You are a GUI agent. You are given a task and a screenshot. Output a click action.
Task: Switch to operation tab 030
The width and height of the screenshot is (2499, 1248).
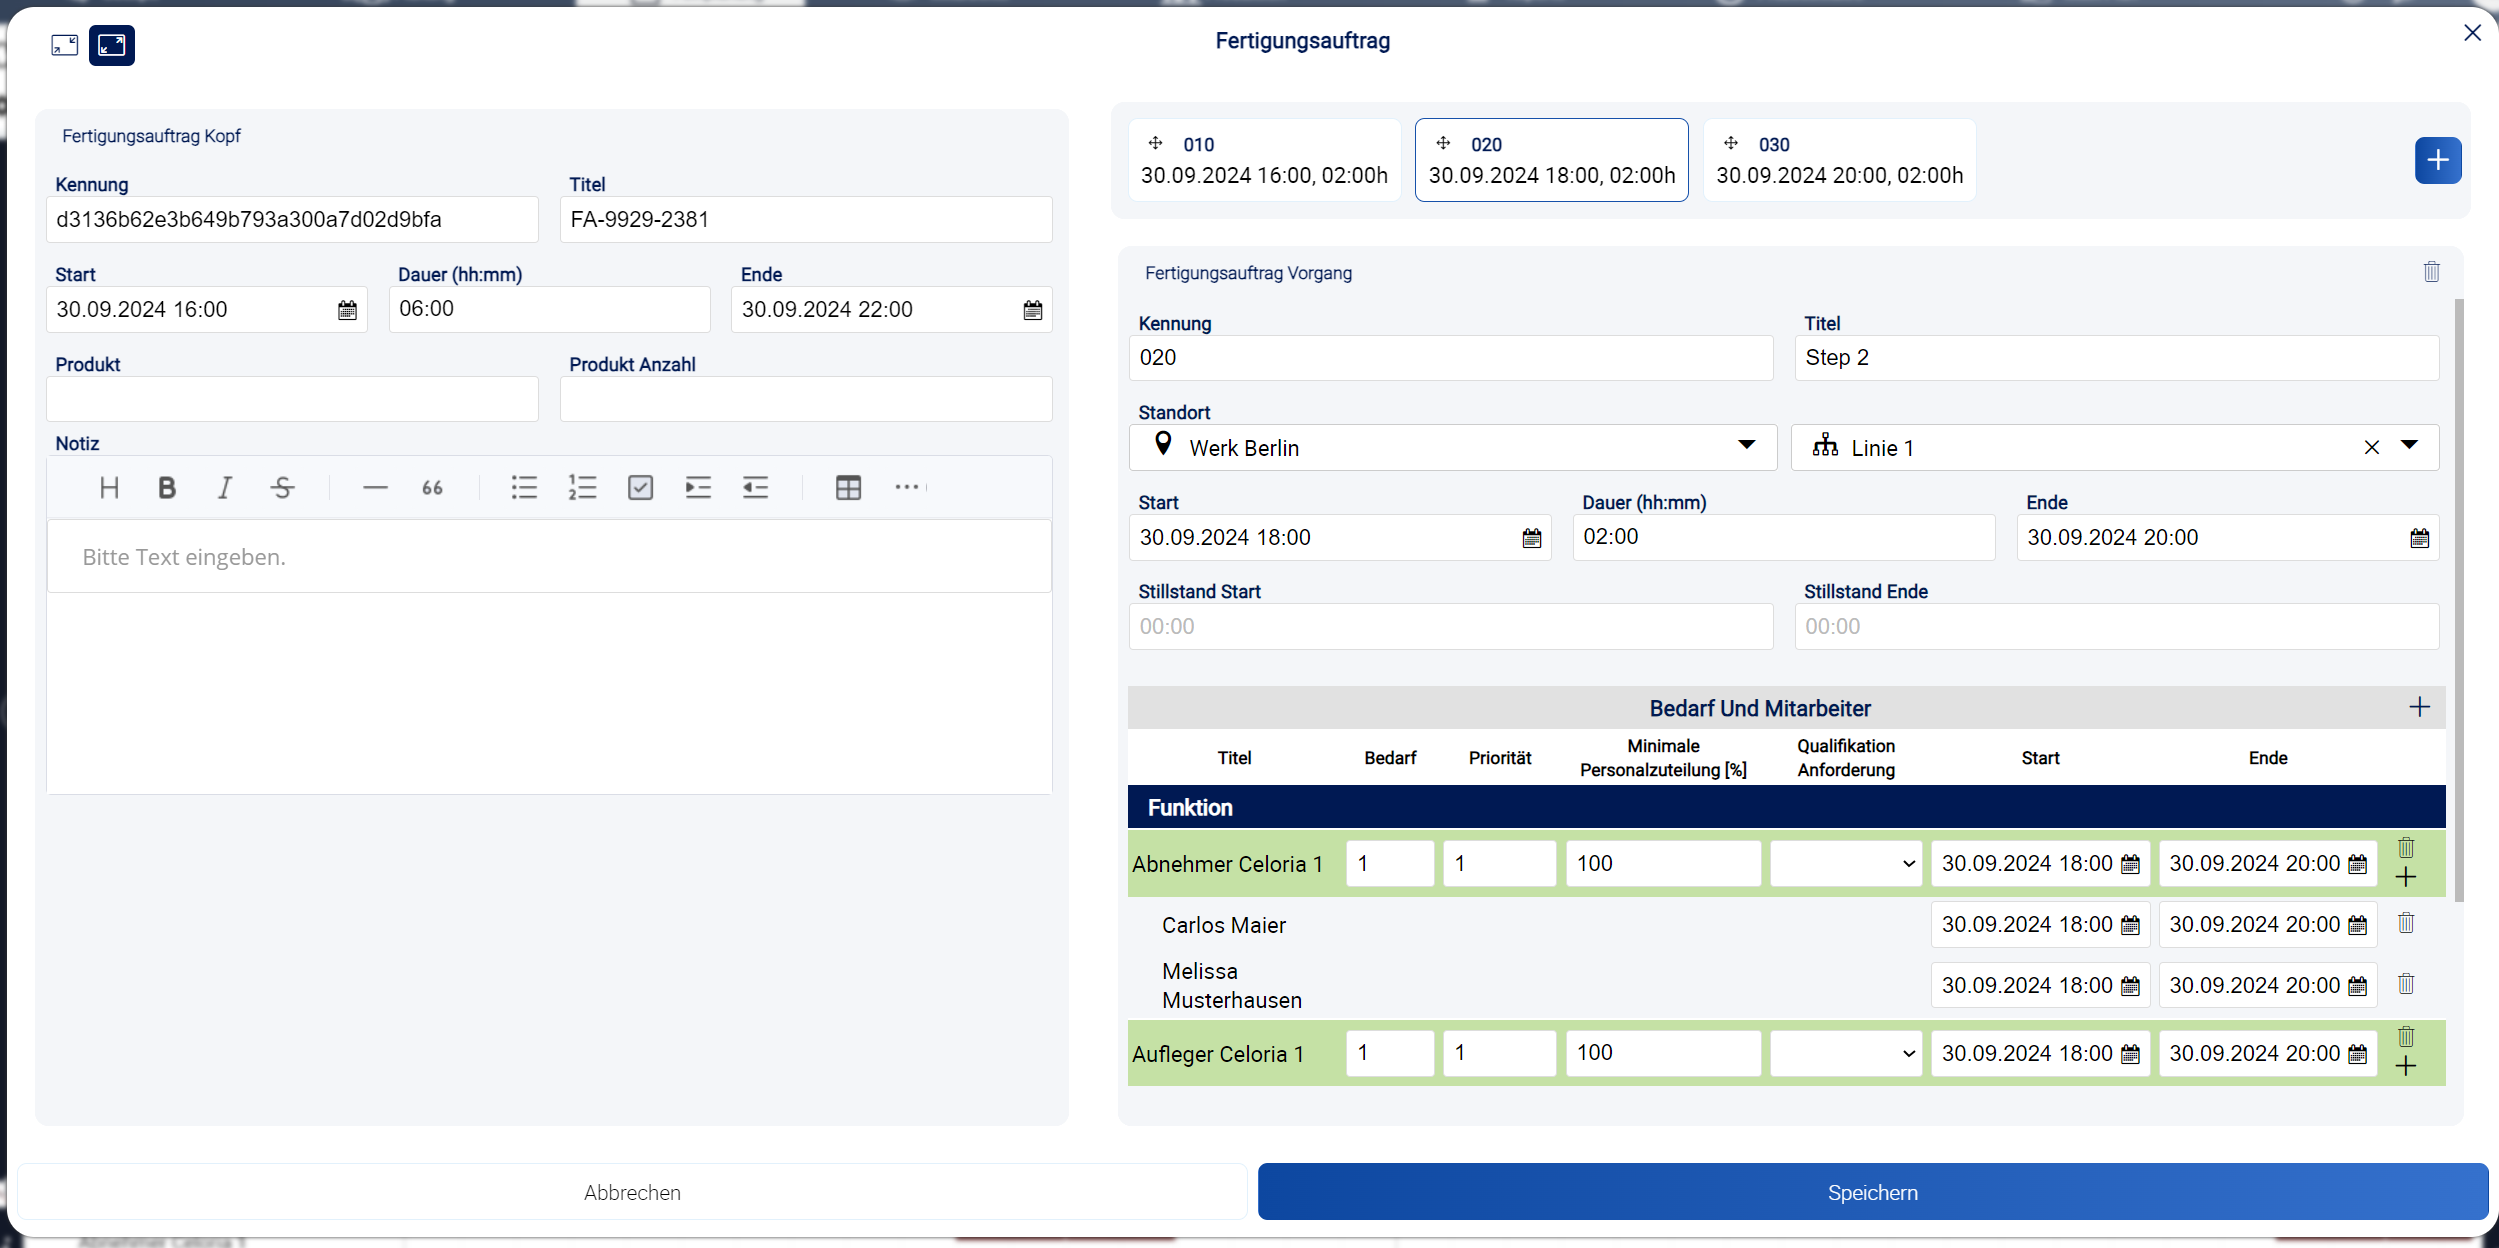click(x=1839, y=161)
